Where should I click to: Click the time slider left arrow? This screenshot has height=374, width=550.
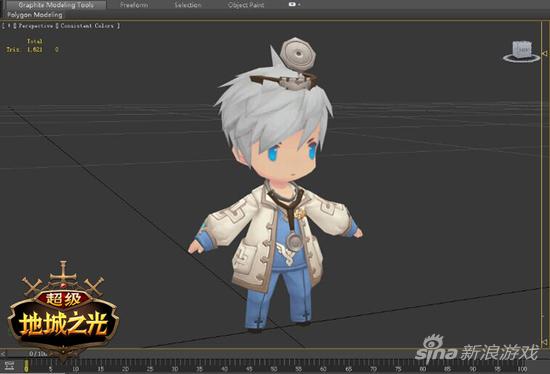[x=3, y=354]
